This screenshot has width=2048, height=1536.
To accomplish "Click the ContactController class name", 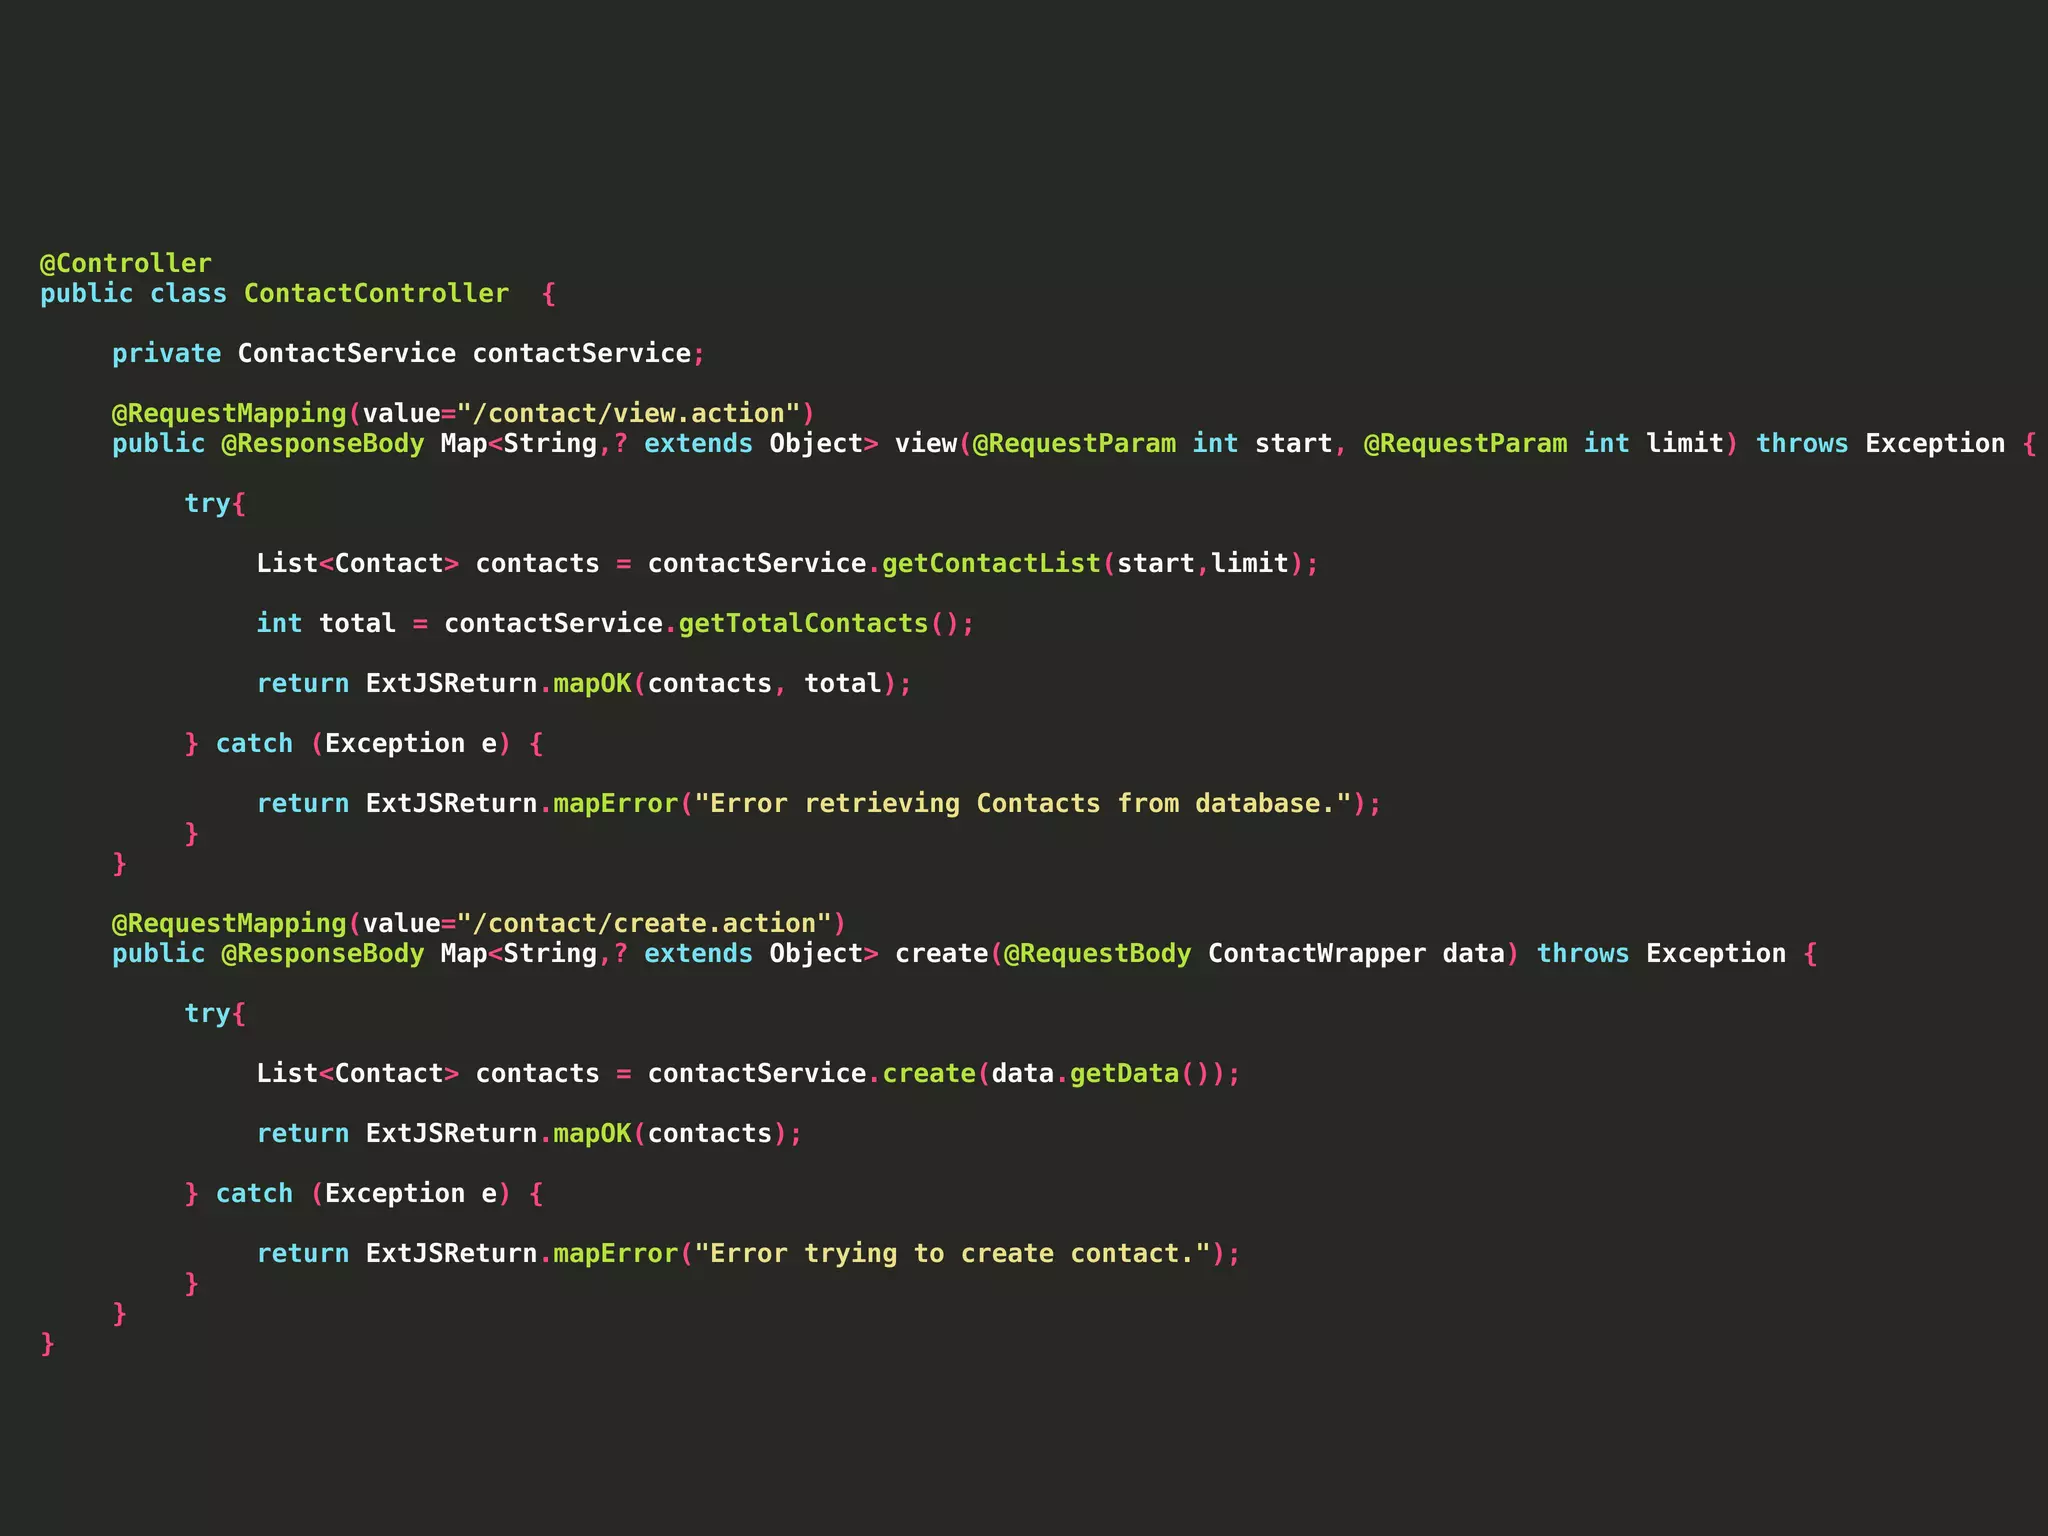I will pyautogui.click(x=376, y=293).
